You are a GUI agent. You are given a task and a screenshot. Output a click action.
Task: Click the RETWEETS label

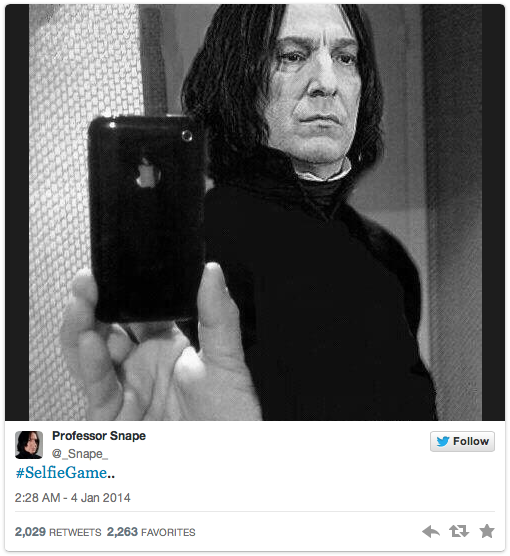(75, 532)
